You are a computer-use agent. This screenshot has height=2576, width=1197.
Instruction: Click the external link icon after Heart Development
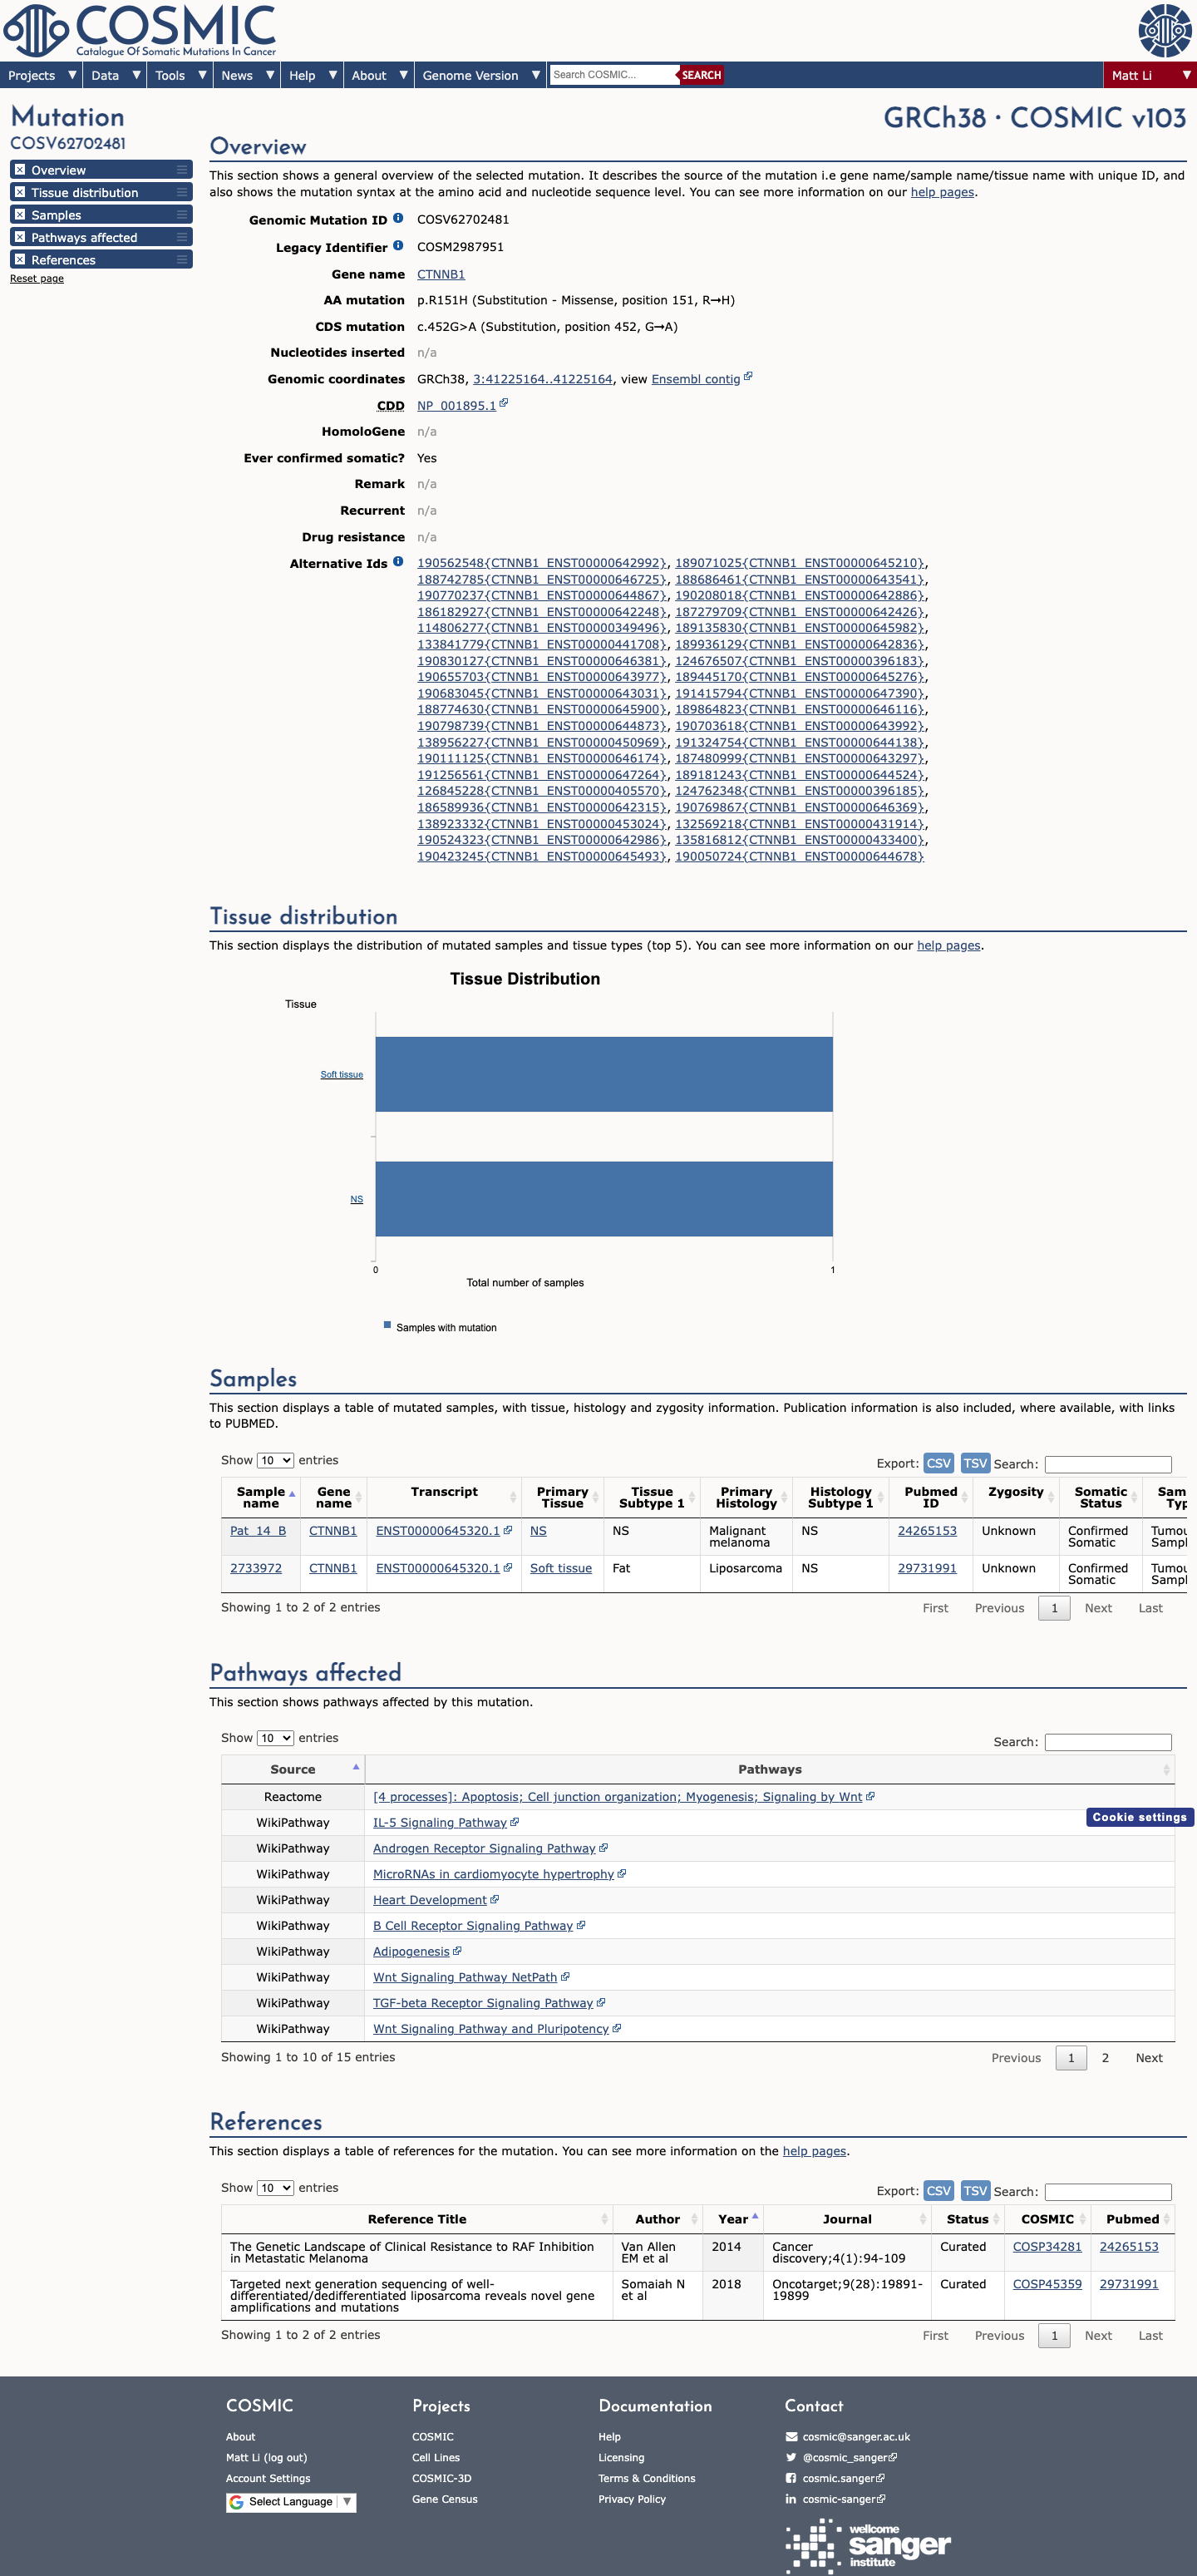click(495, 1899)
